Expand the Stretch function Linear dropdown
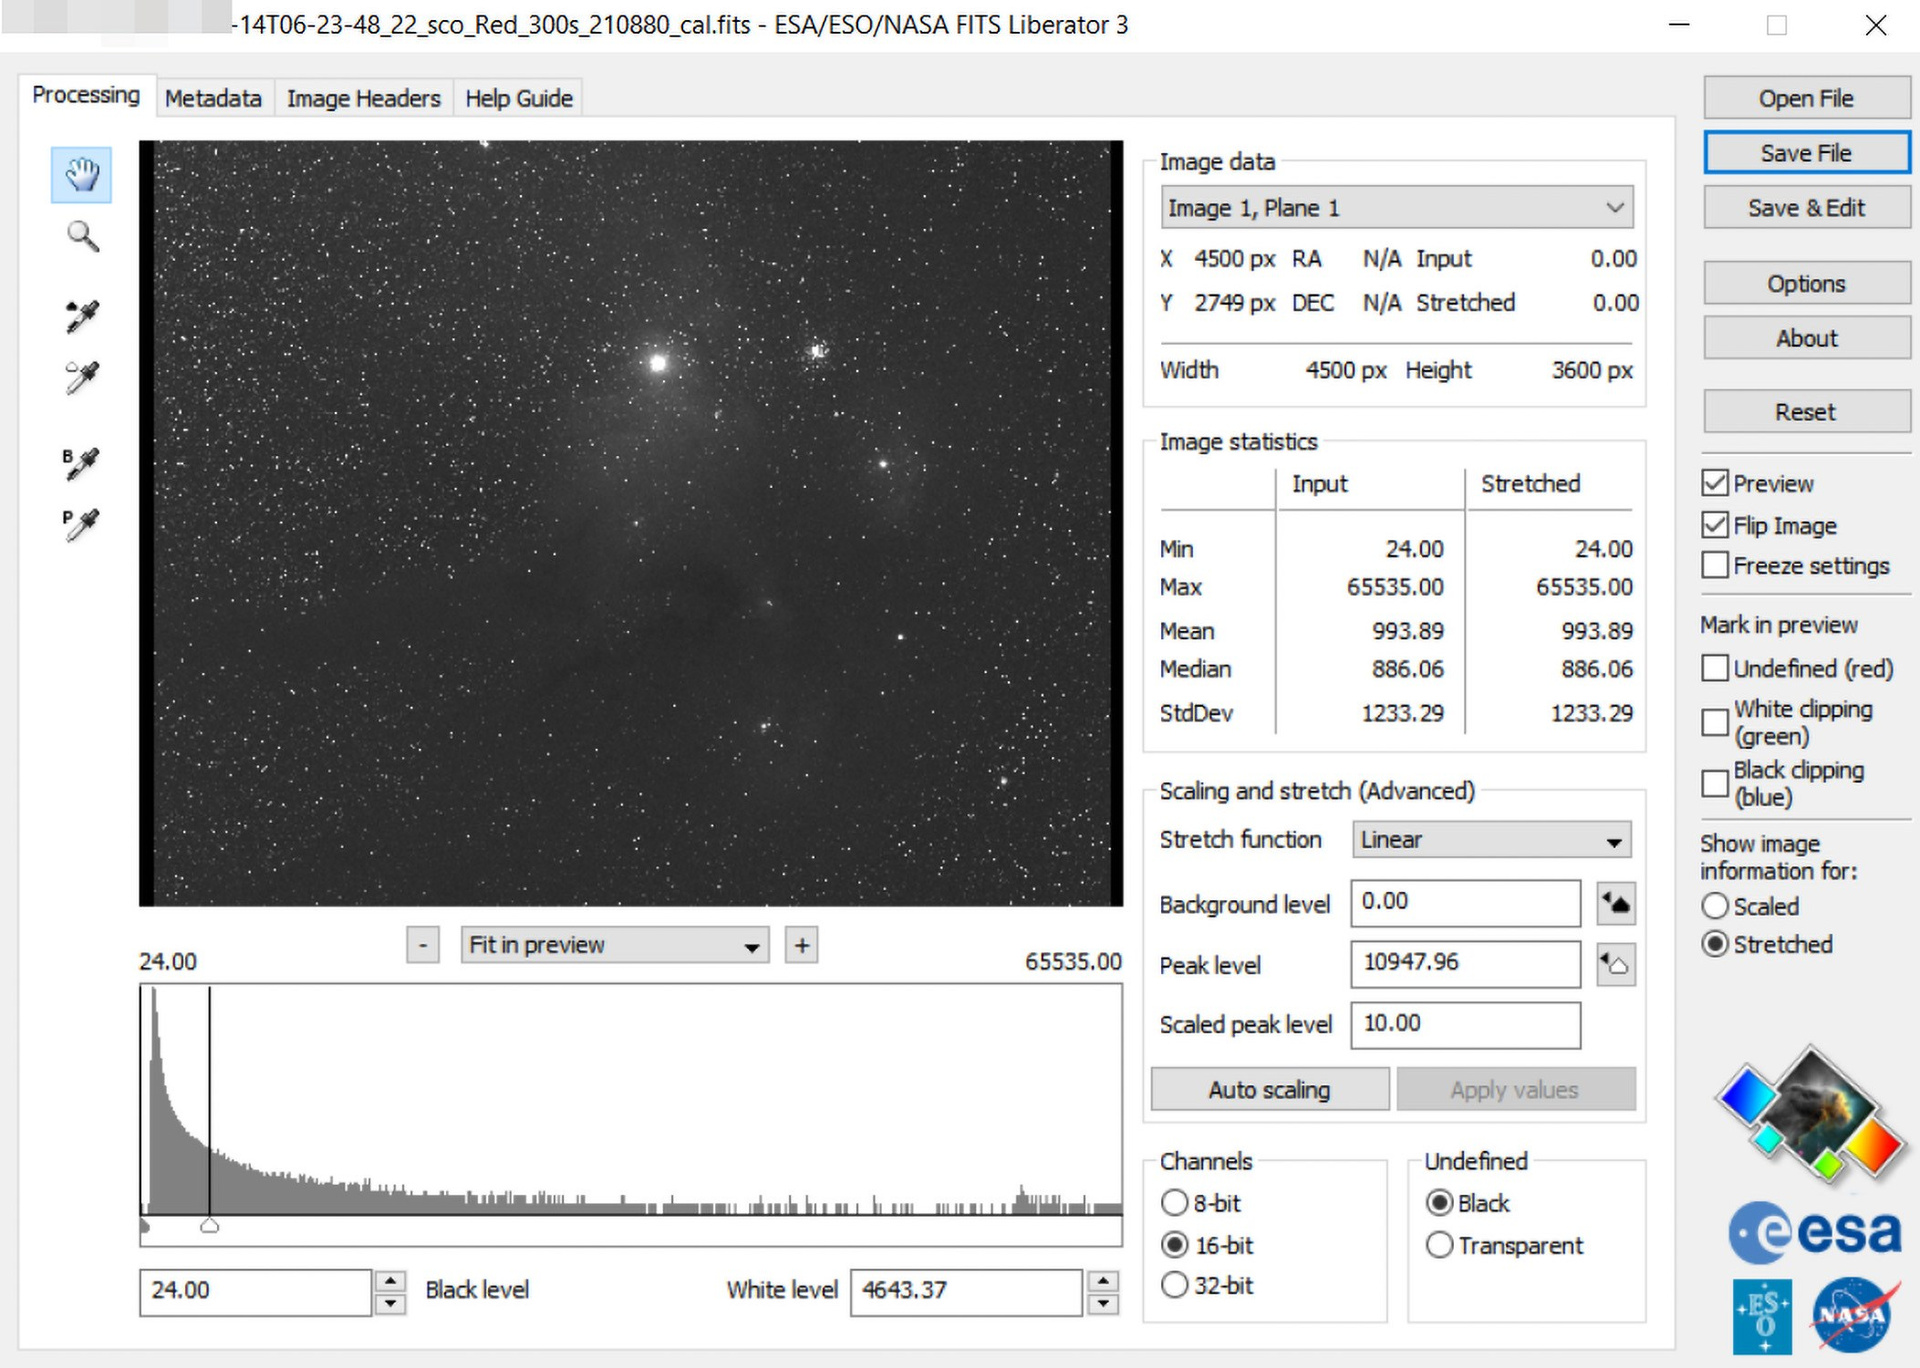The width and height of the screenshot is (1920, 1368). point(1490,840)
